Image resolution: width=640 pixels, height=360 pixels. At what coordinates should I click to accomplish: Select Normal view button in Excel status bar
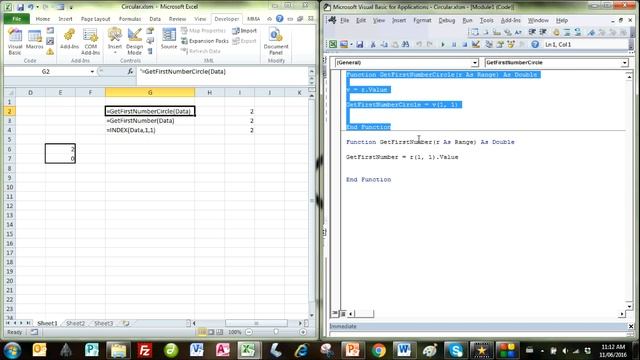[x=202, y=332]
